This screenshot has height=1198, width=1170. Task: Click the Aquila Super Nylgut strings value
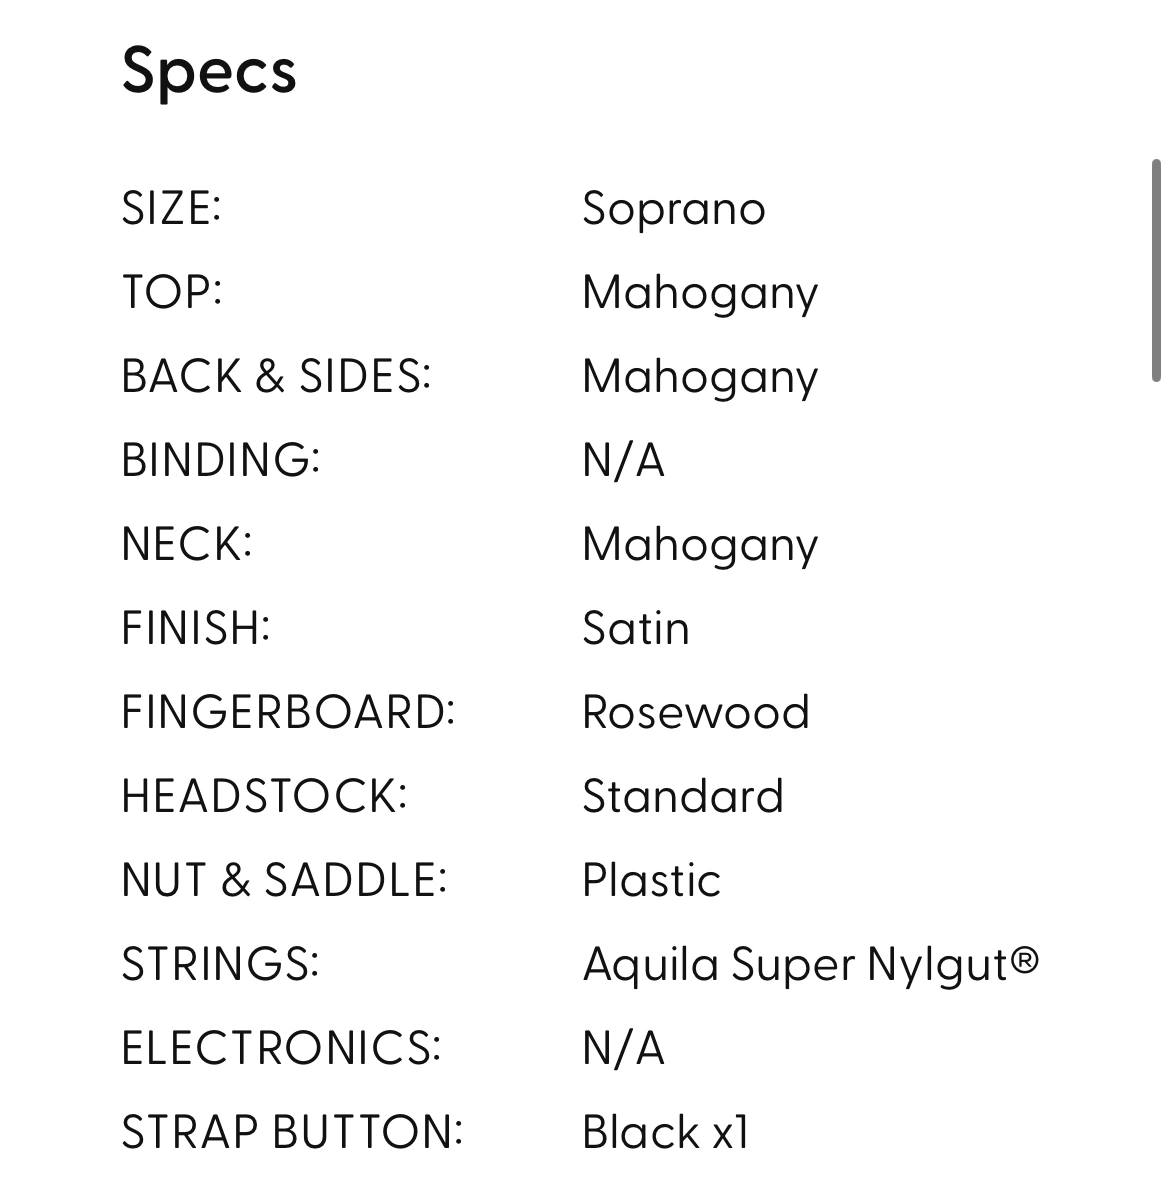coord(810,965)
